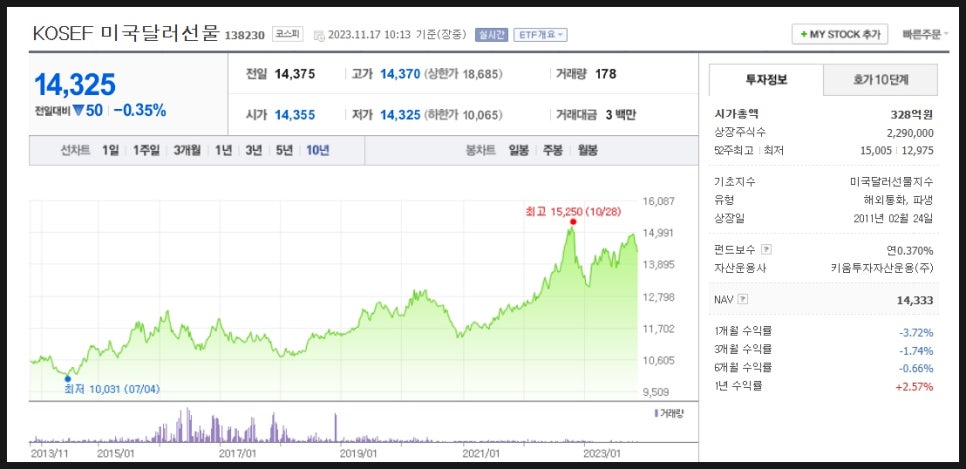Click the 고가 value 14,370
966x469 pixels.
tap(400, 75)
